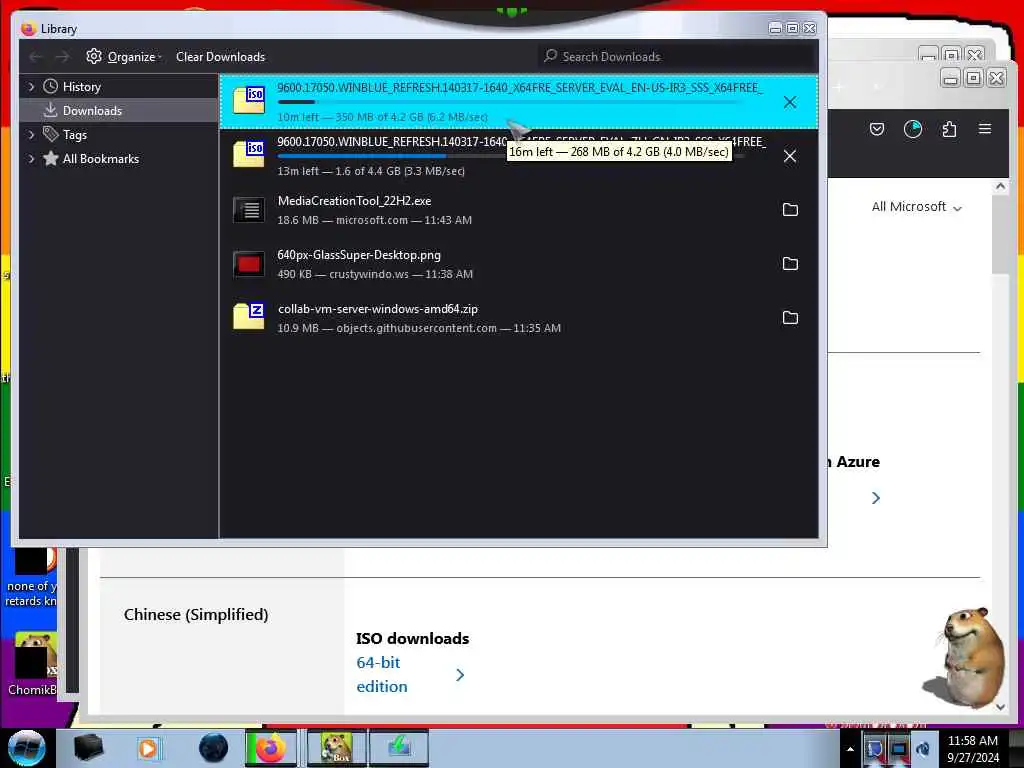Viewport: 1024px width, 768px height.
Task: Expand the All Bookmarks tree item
Action: [31, 159]
